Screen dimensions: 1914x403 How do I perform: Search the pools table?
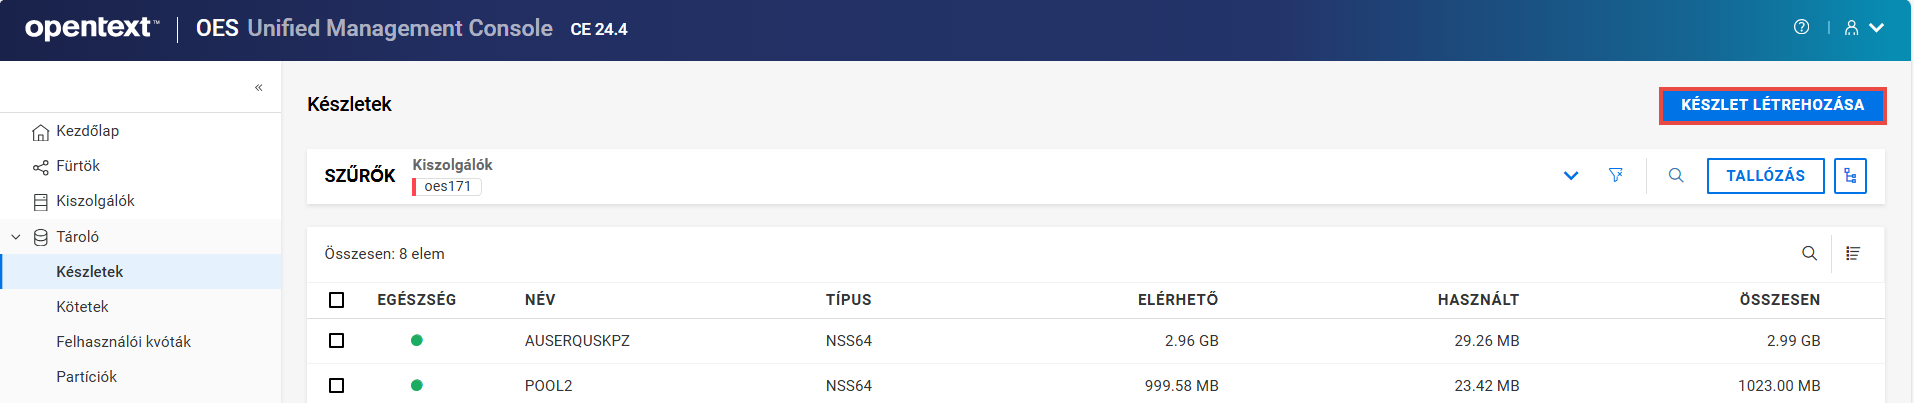[1809, 254]
